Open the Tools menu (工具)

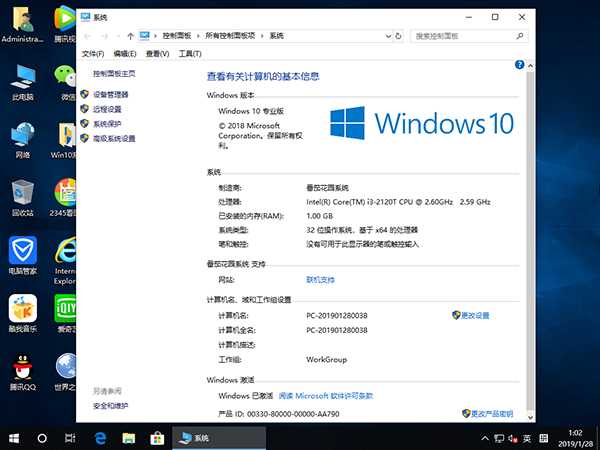point(190,54)
